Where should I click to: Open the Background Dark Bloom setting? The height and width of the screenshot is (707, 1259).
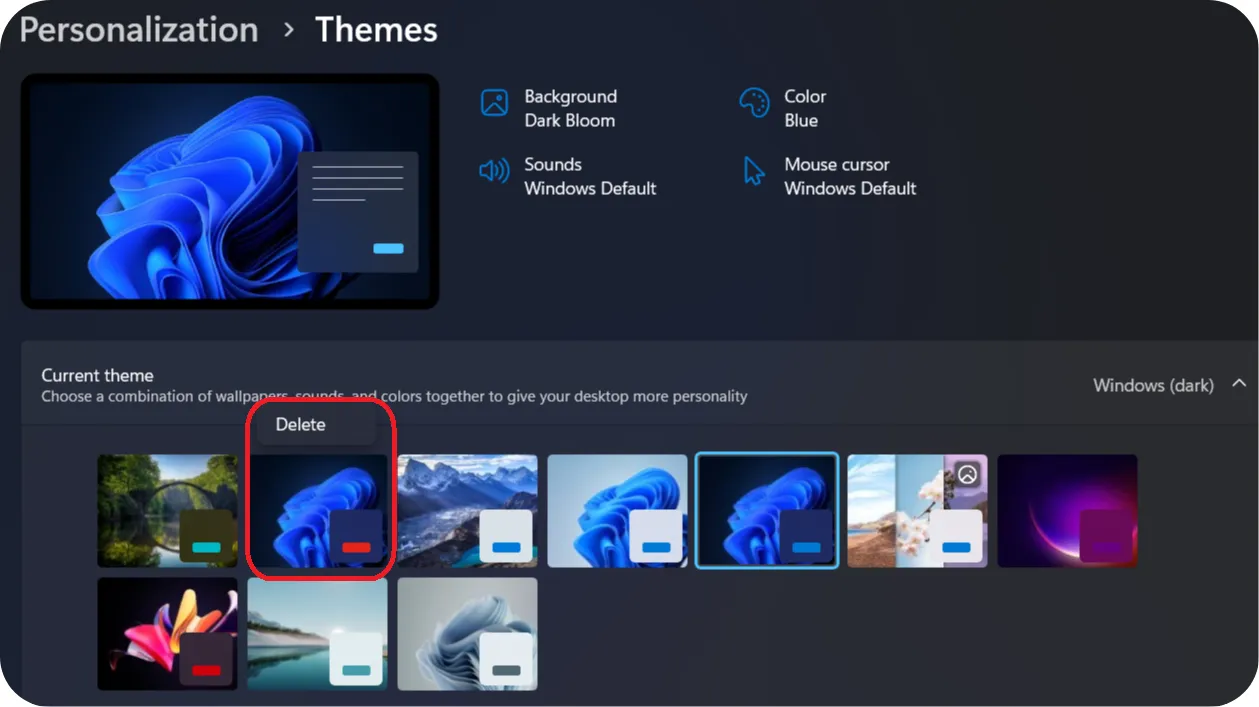[x=550, y=108]
